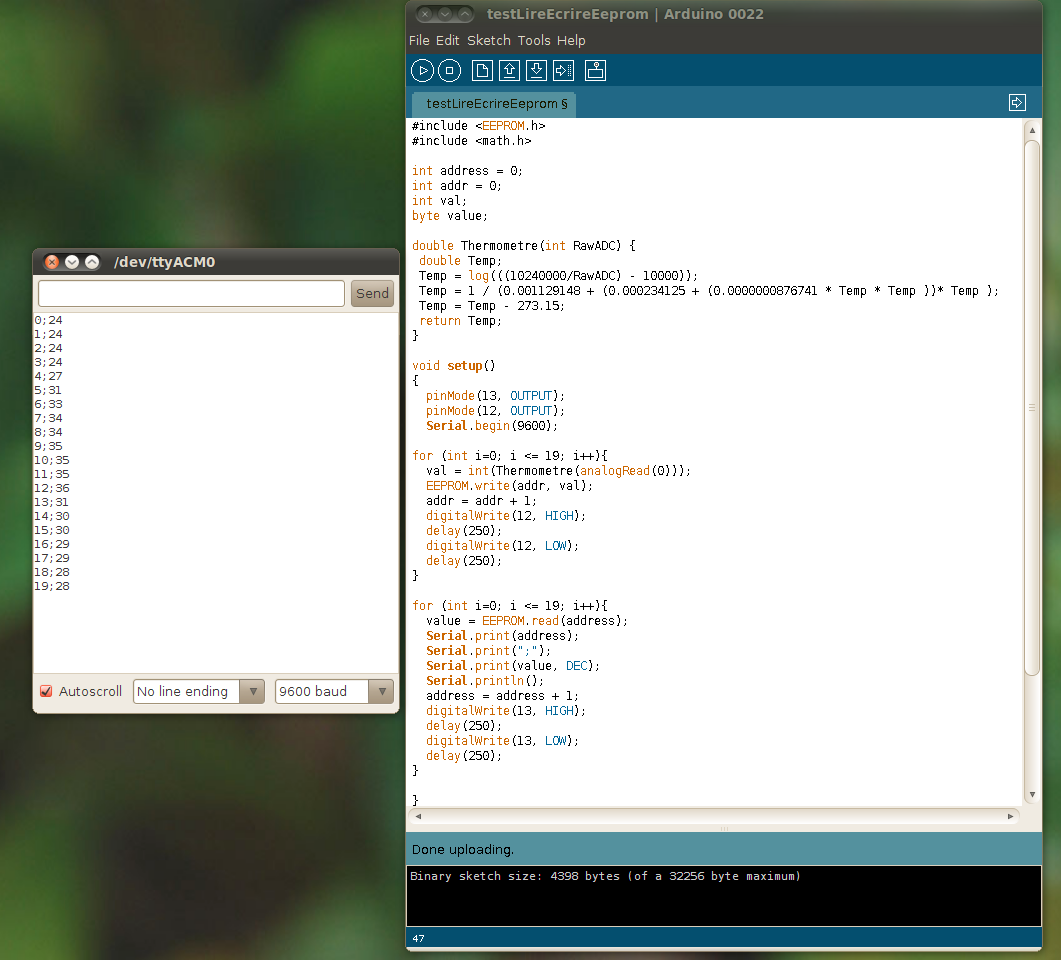Click serial output row '19;28'
Screen dimensions: 1061x960
[x=51, y=586]
